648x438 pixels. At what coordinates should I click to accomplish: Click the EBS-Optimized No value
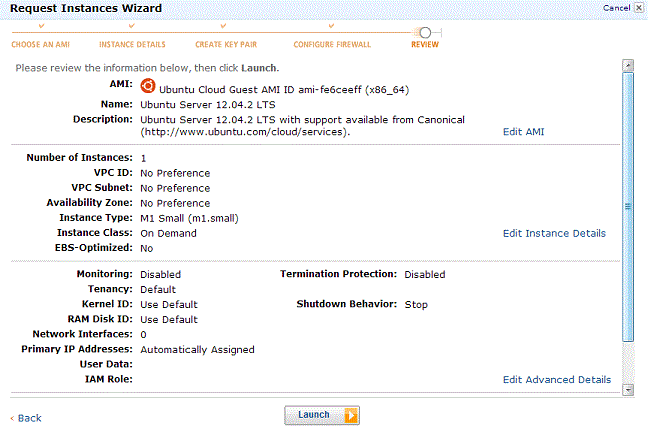point(147,248)
